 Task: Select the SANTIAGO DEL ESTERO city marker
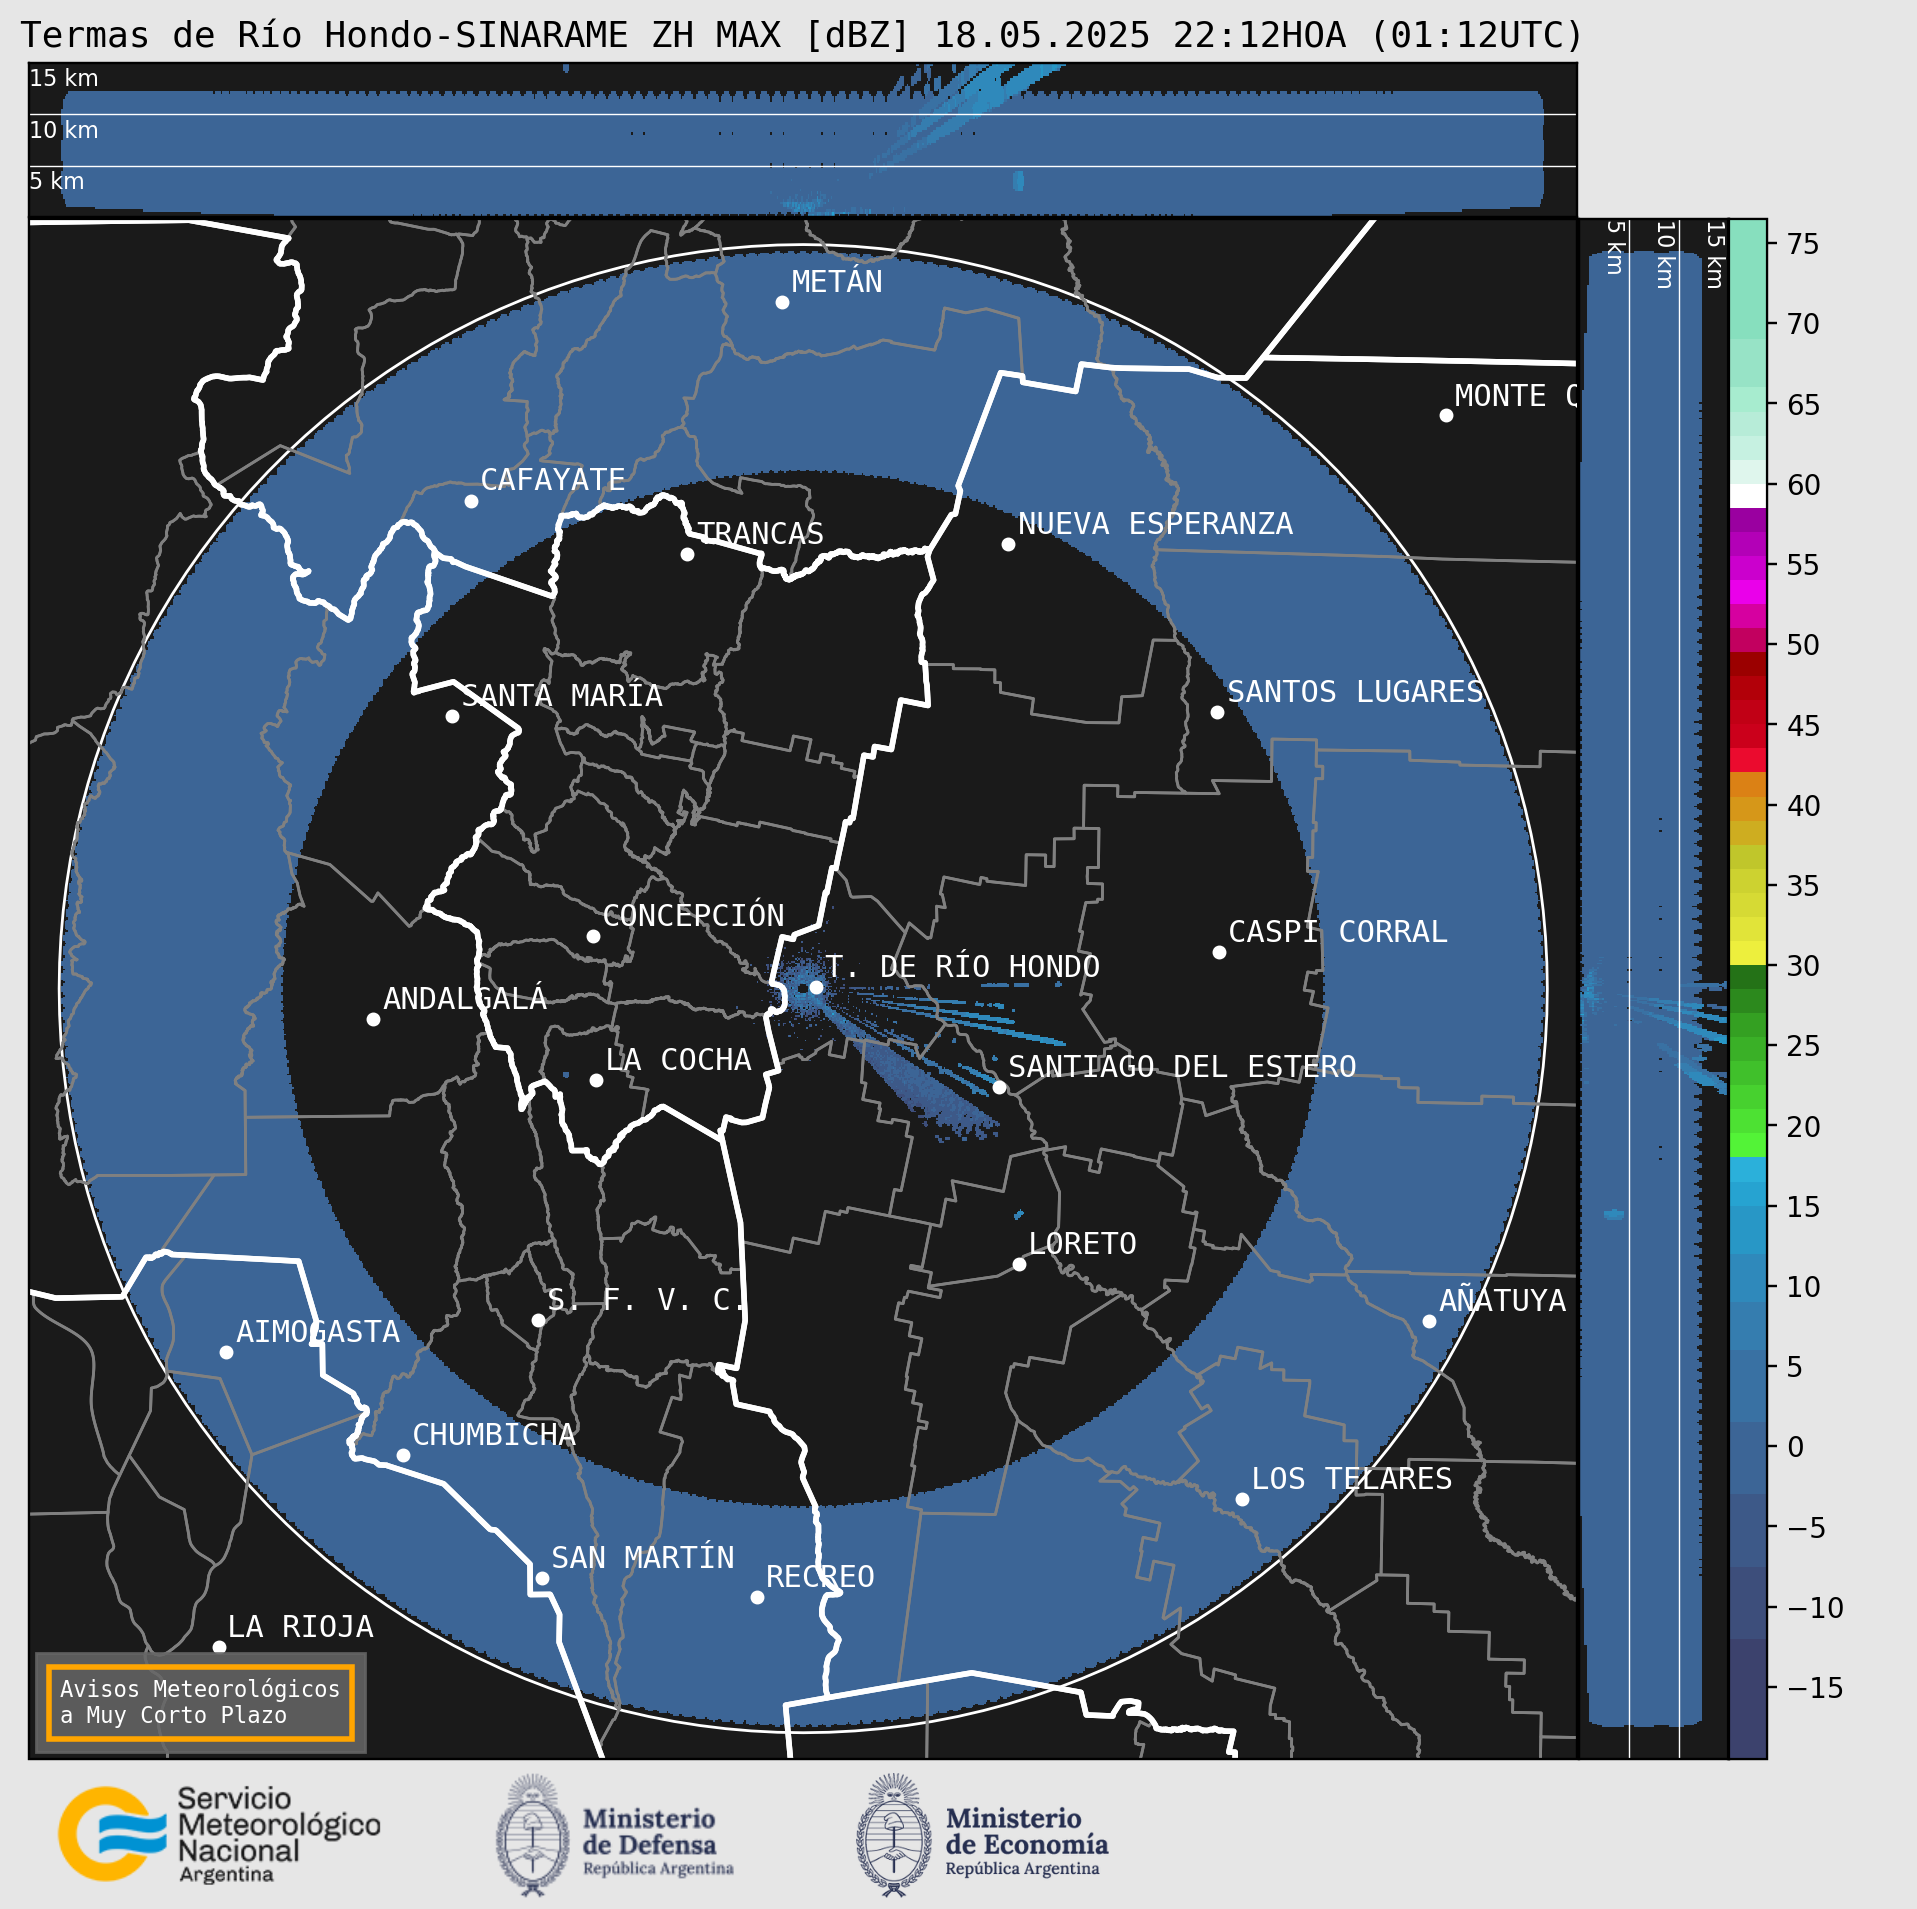pos(999,1087)
